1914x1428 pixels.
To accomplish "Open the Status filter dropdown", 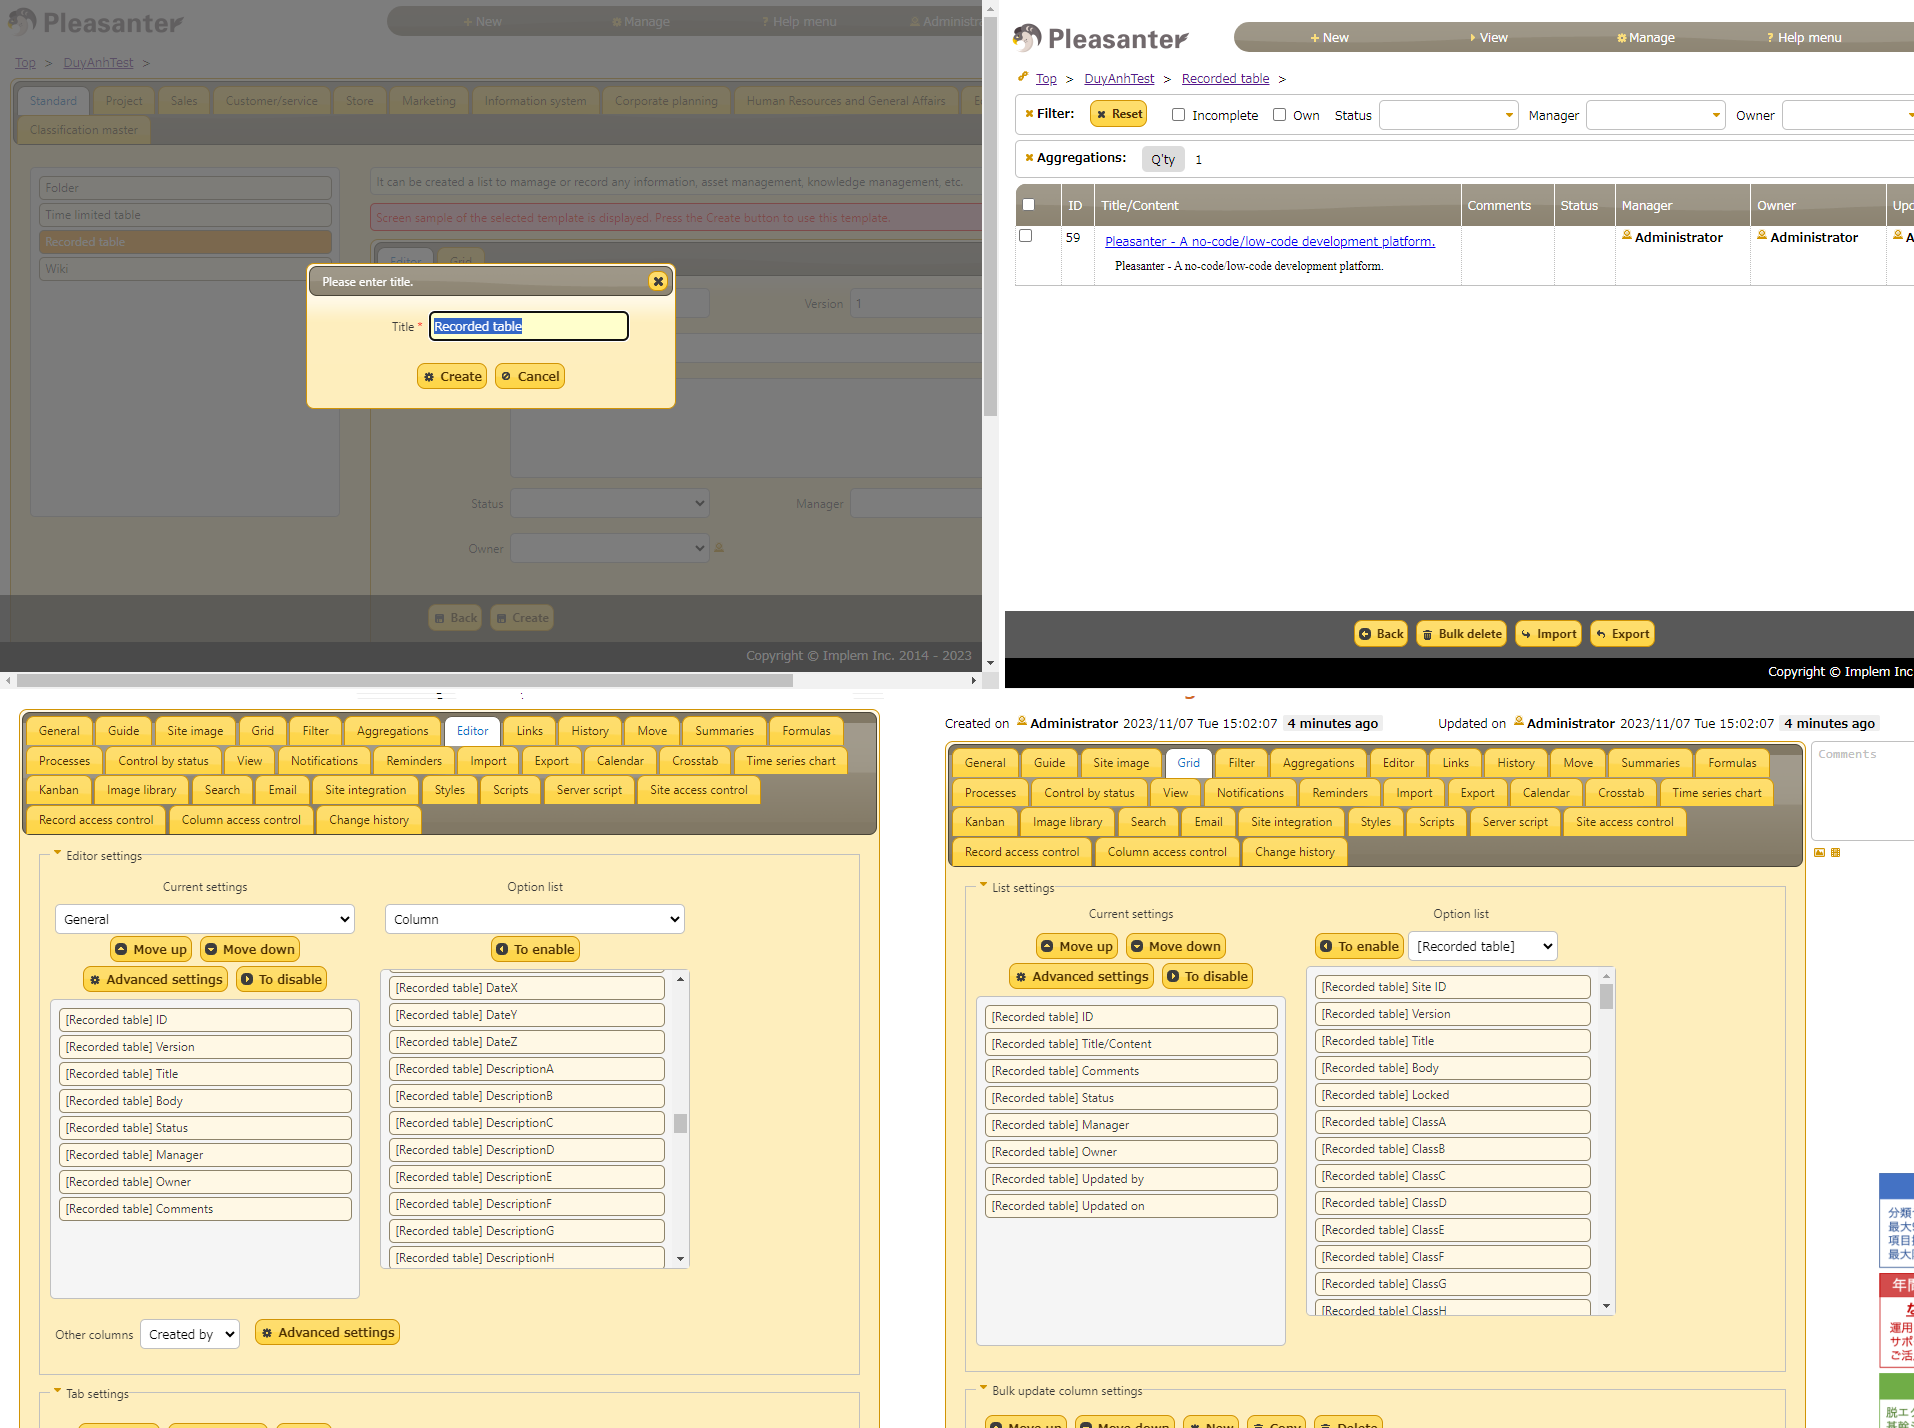I will 1448,115.
